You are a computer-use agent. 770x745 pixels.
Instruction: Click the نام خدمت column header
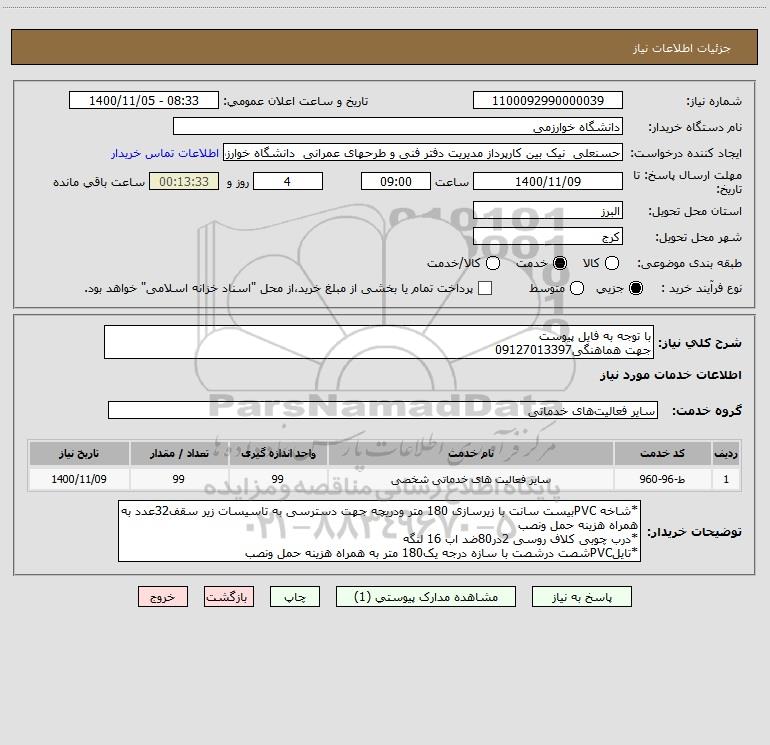(470, 453)
